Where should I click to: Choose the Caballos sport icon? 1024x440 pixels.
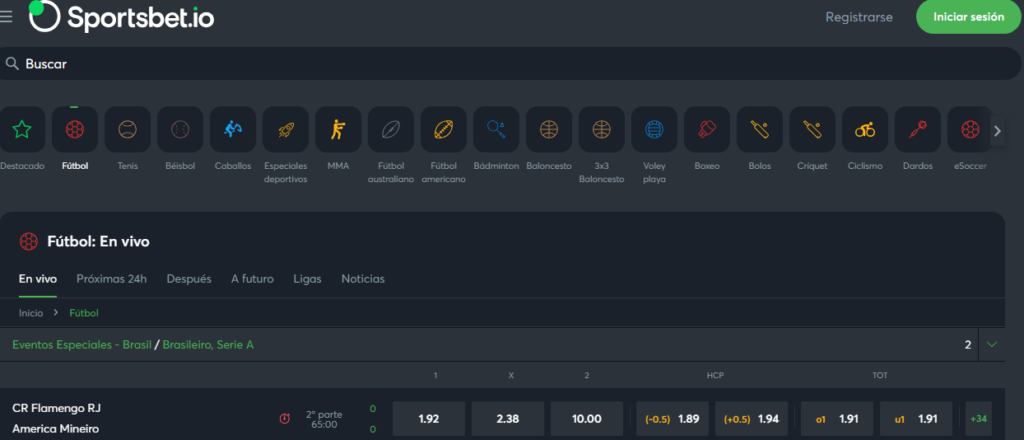(233, 130)
